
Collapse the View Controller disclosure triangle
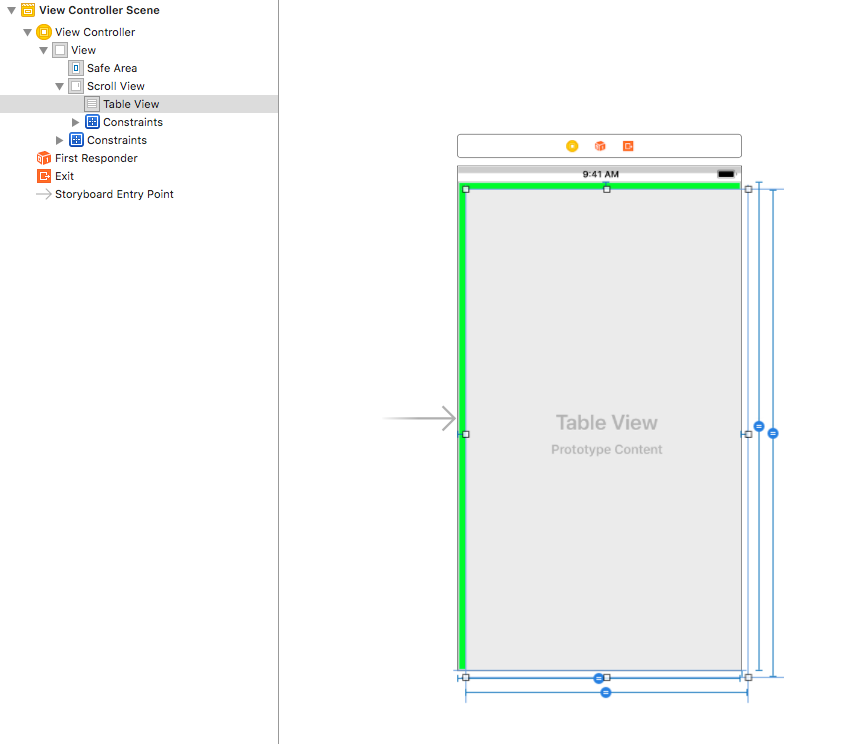coord(27,32)
